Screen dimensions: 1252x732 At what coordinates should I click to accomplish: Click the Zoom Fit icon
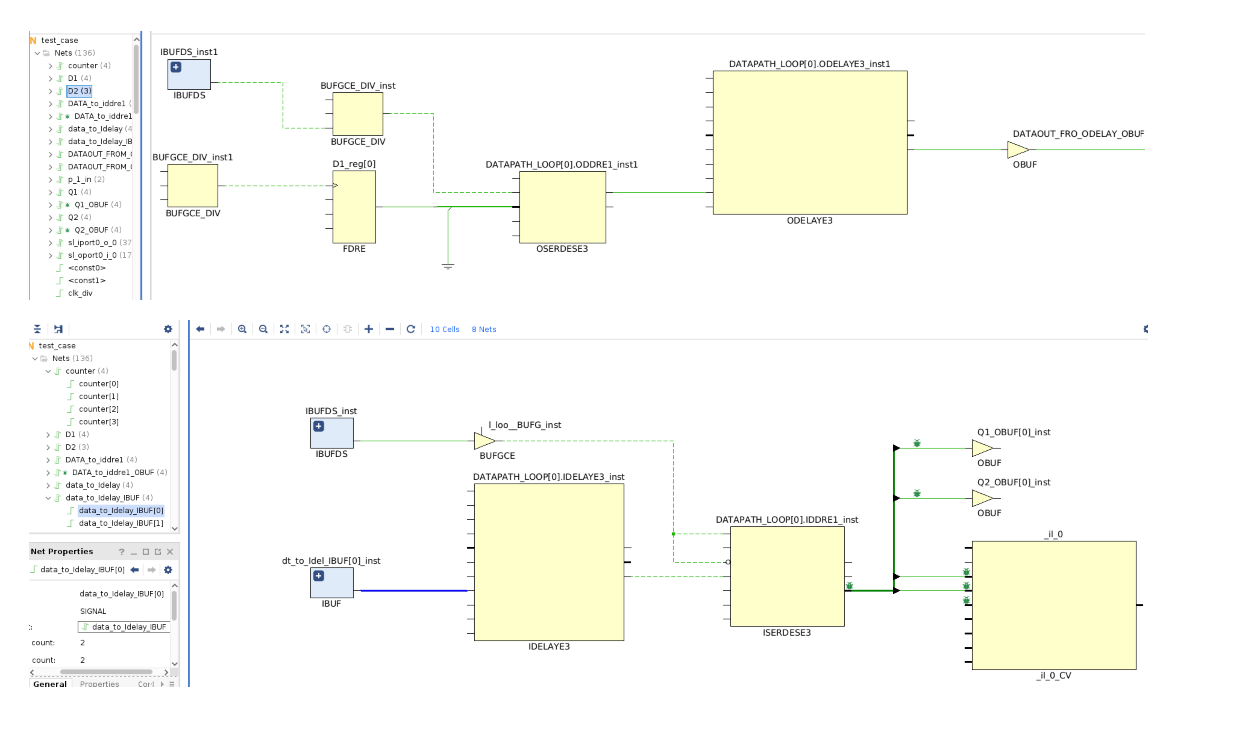coord(284,329)
